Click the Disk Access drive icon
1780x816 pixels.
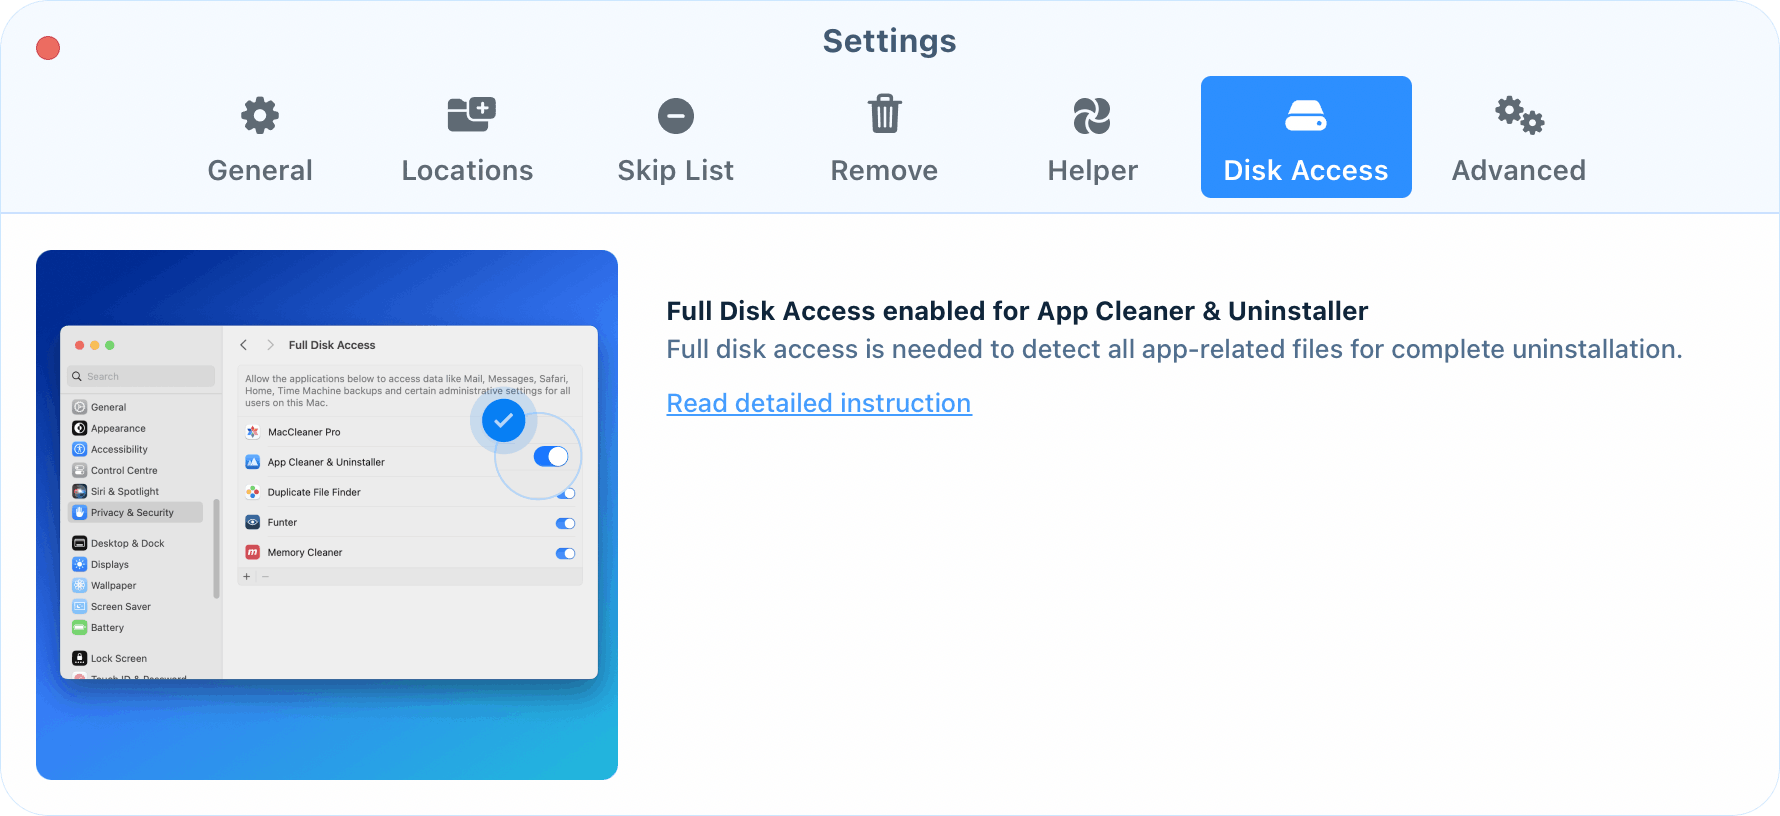(x=1306, y=116)
